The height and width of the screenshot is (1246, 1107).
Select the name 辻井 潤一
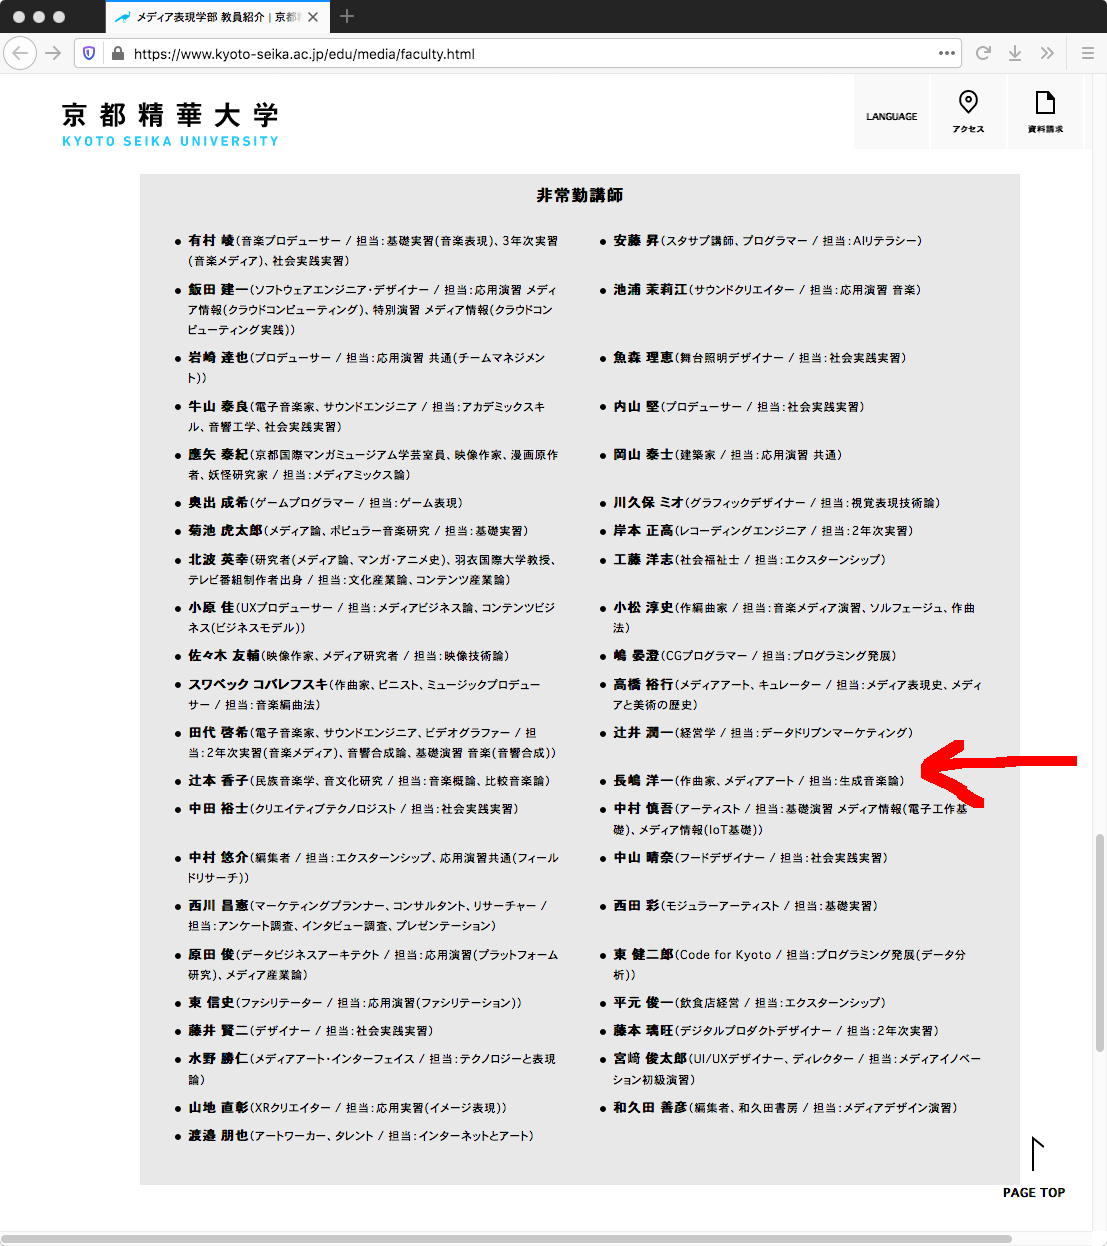[643, 733]
